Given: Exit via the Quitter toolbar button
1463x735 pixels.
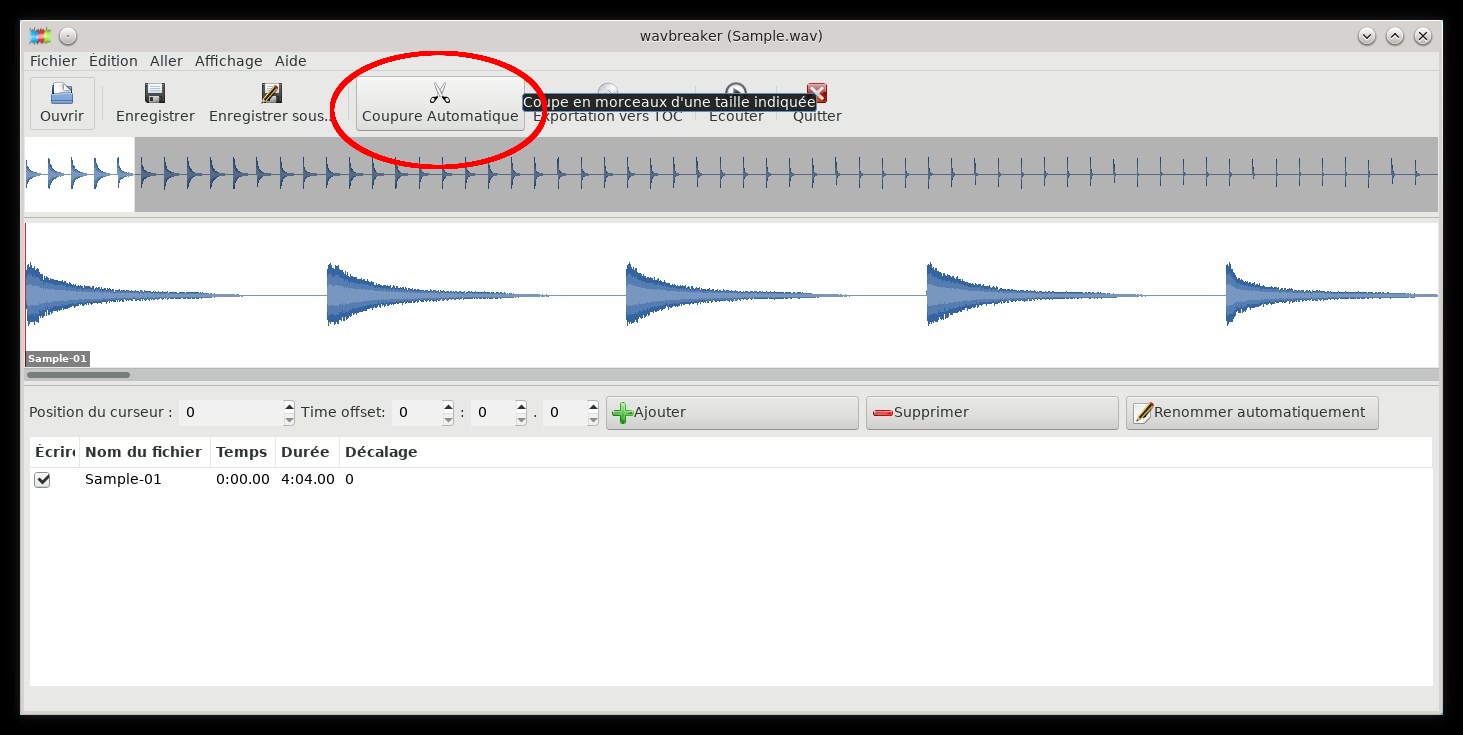Looking at the screenshot, I should click(817, 103).
